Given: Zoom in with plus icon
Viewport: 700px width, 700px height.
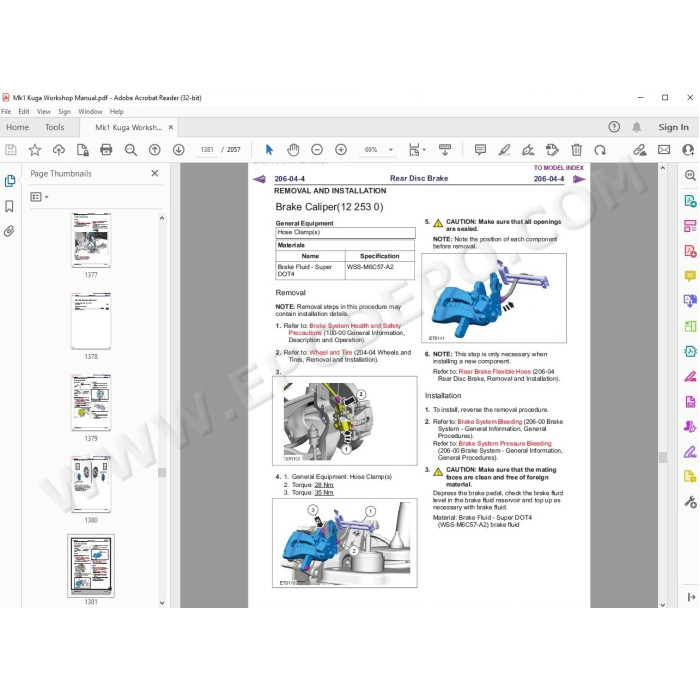Looking at the screenshot, I should (341, 150).
